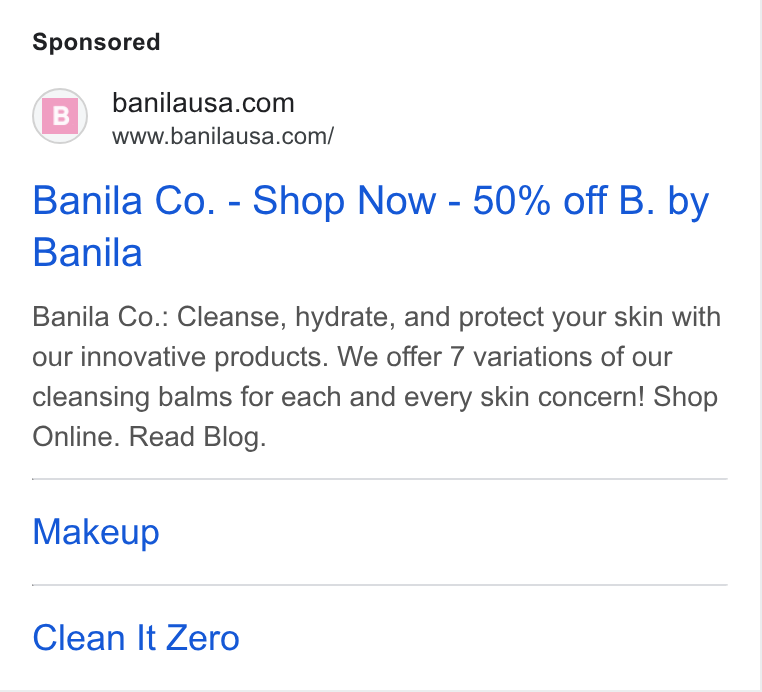This screenshot has height=692, width=762.
Task: Click the banilausa.com site name
Action: point(203,103)
